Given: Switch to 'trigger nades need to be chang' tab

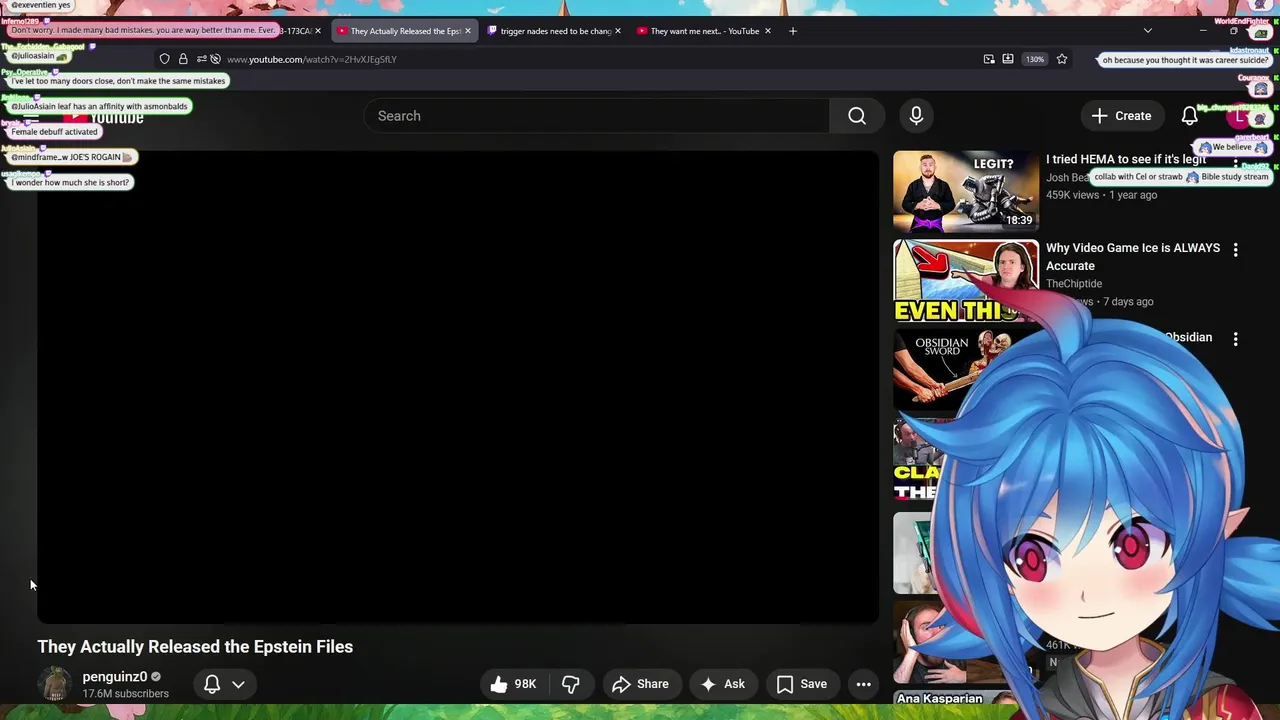Looking at the screenshot, I should (x=555, y=31).
